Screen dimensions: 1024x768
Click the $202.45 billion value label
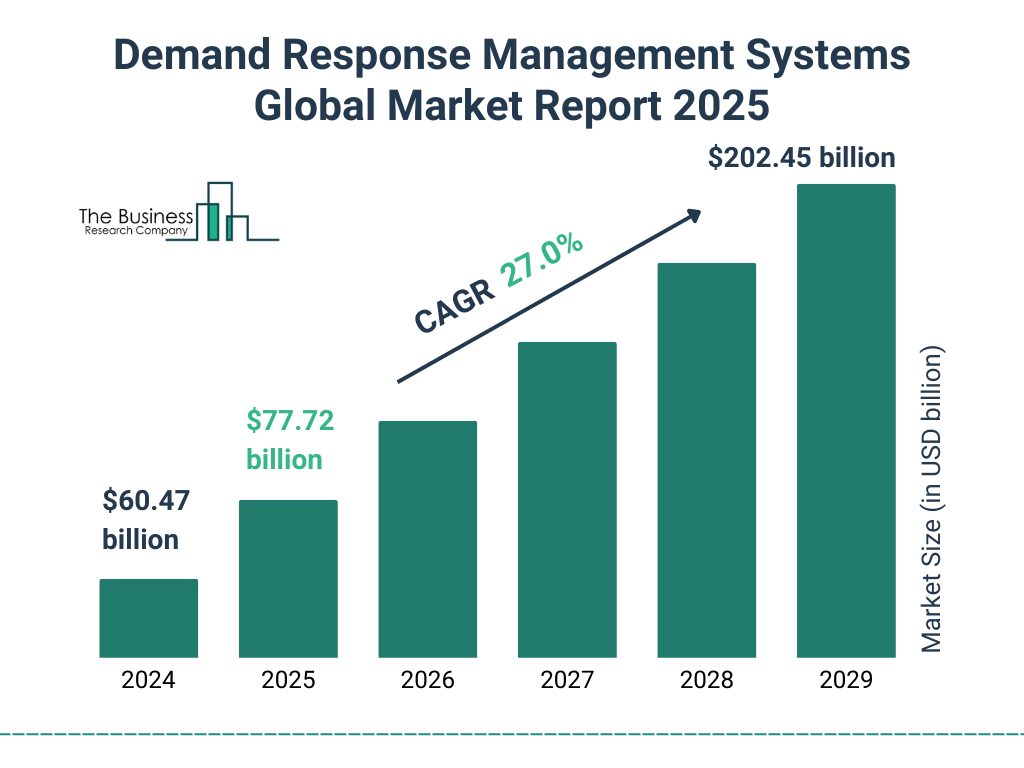(x=802, y=157)
